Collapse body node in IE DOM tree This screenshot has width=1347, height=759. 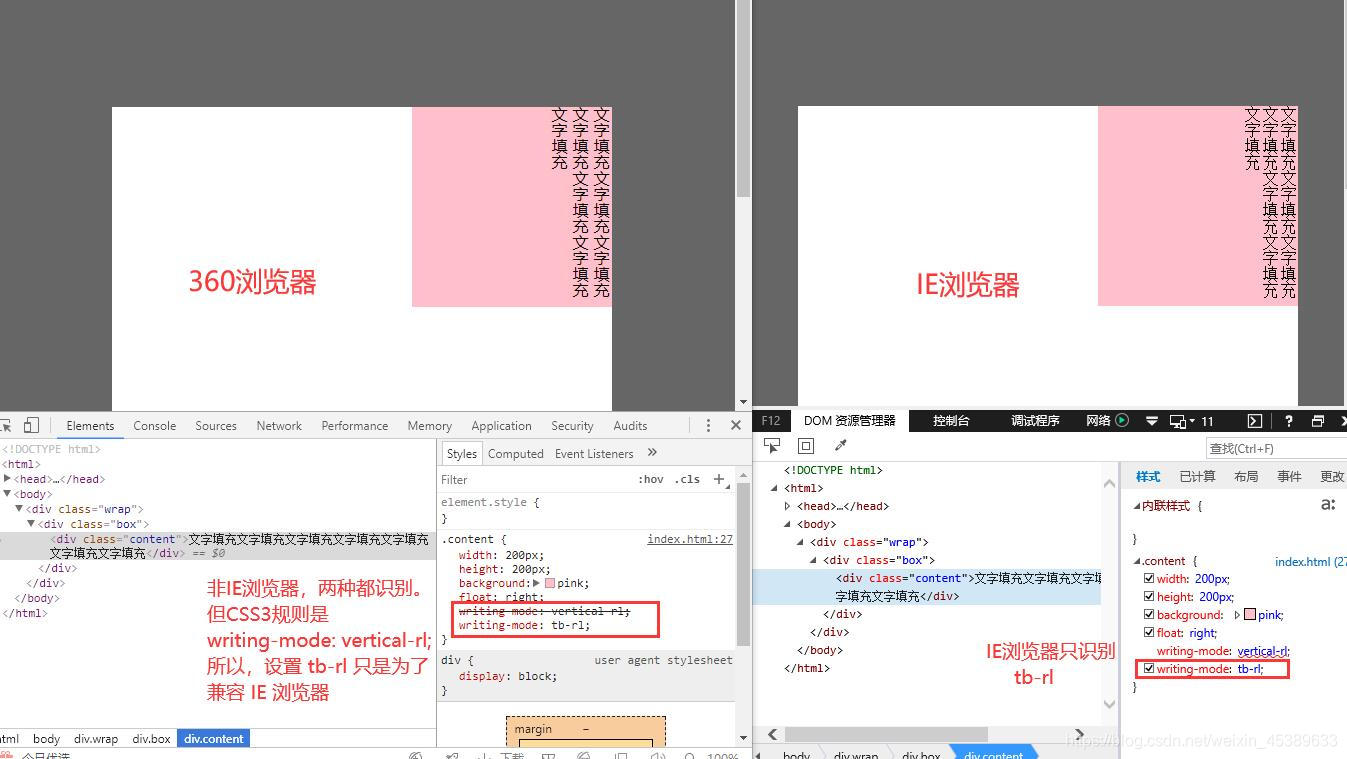pyautogui.click(x=788, y=524)
